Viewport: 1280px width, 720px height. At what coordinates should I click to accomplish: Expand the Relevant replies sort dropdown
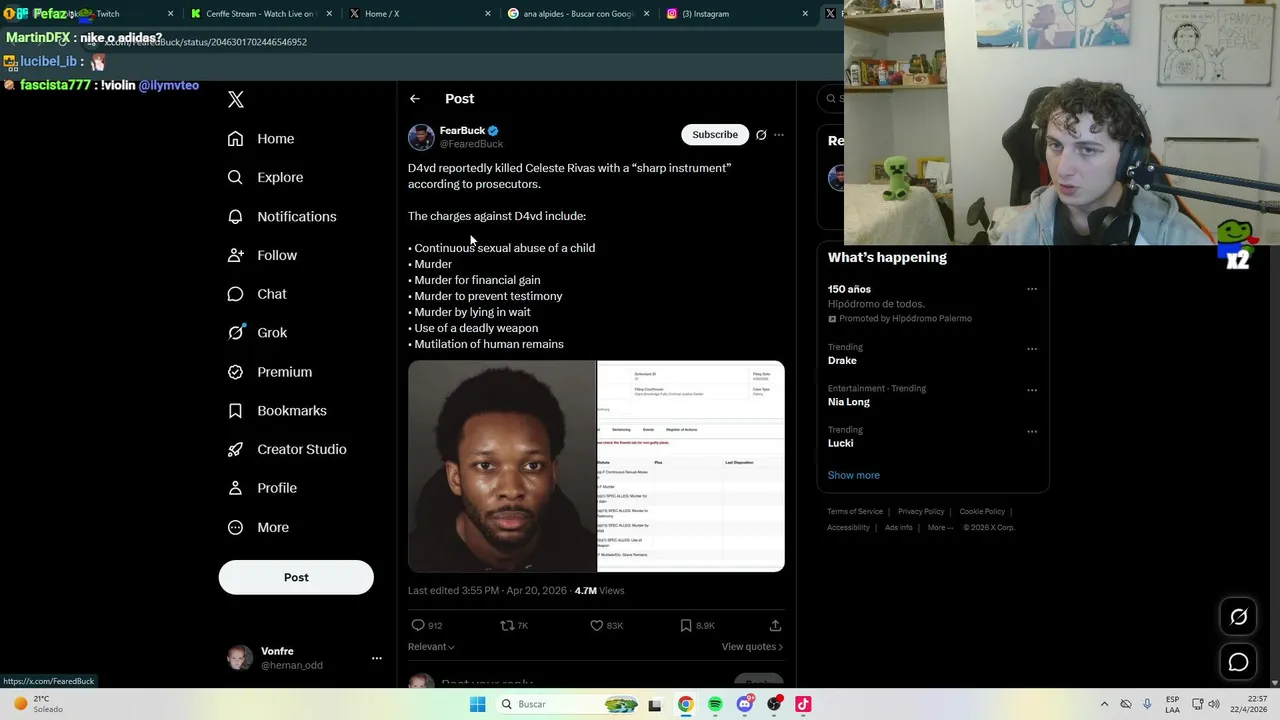coord(431,647)
